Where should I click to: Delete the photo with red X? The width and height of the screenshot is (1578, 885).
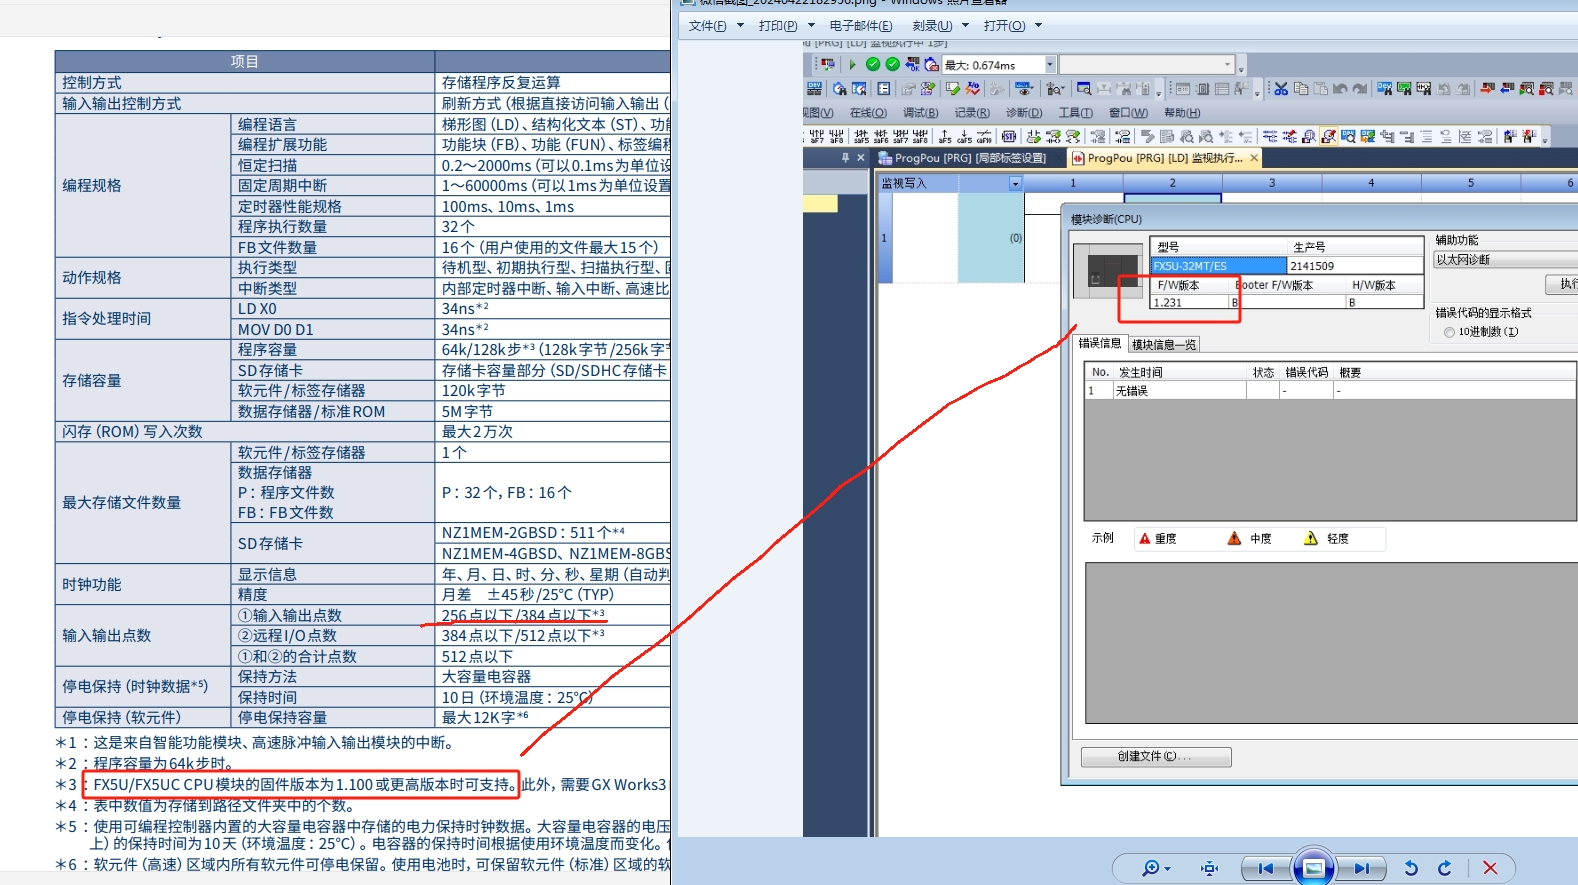click(x=1490, y=868)
